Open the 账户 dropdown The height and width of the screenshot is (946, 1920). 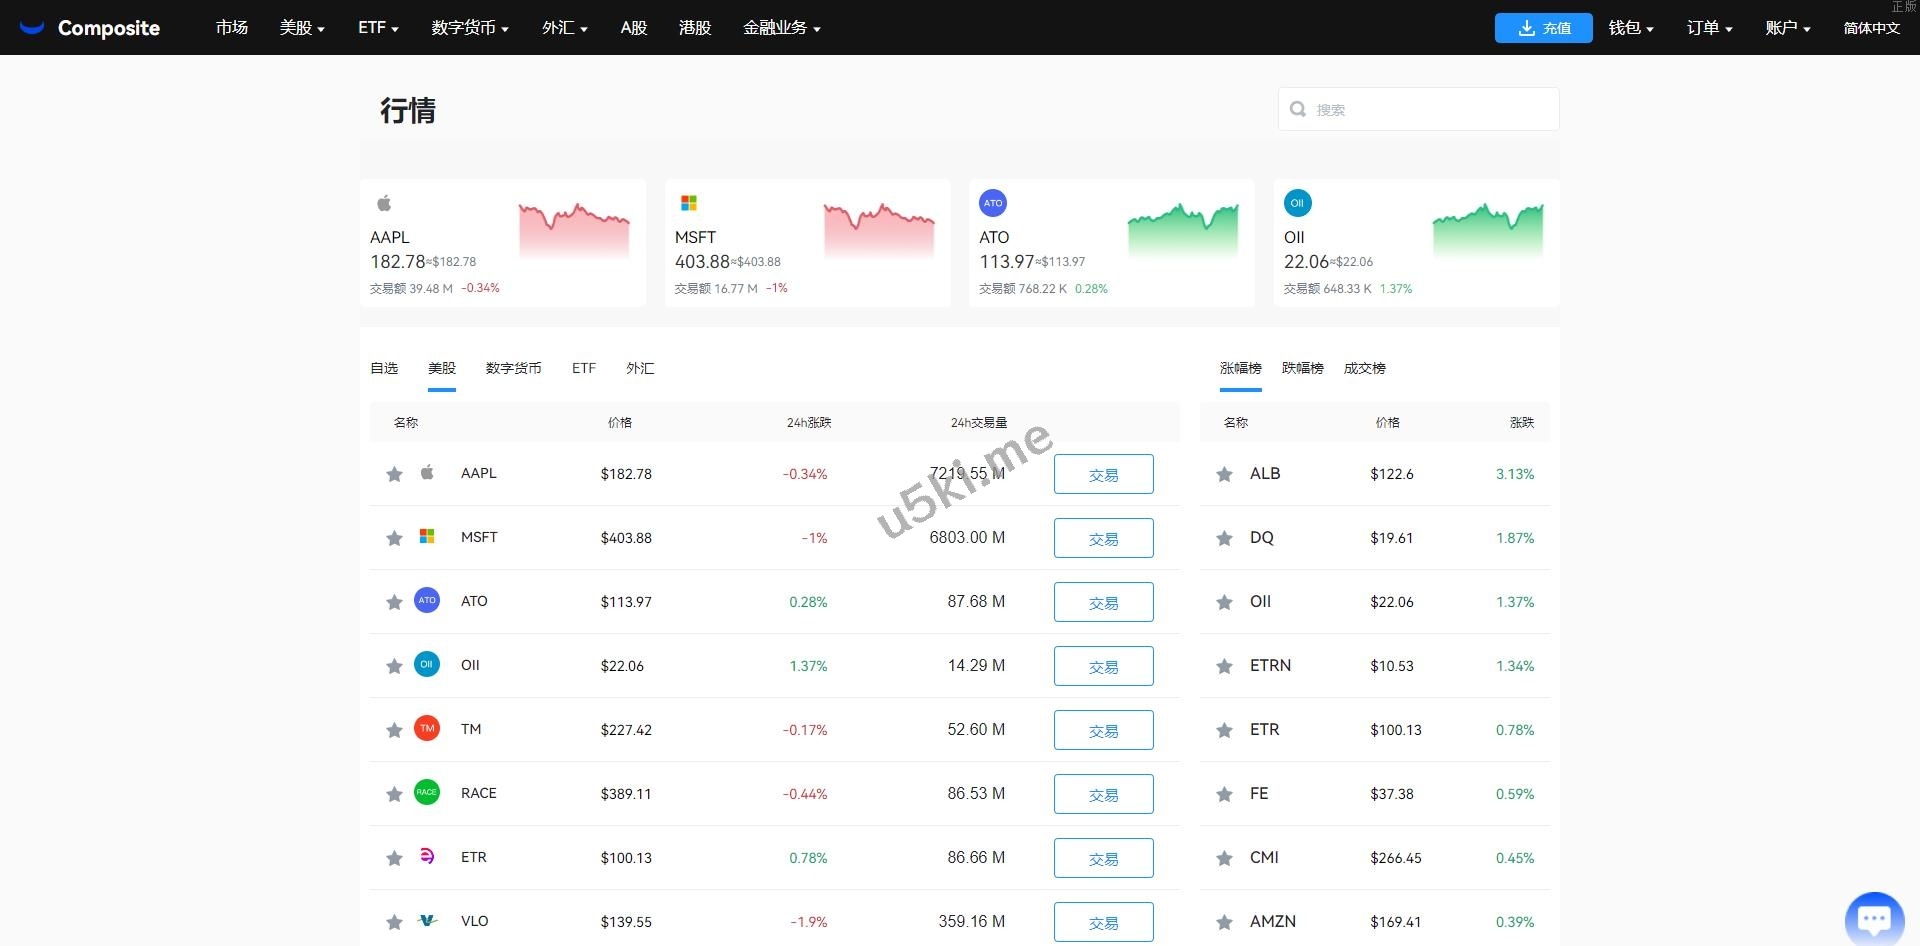click(1786, 27)
